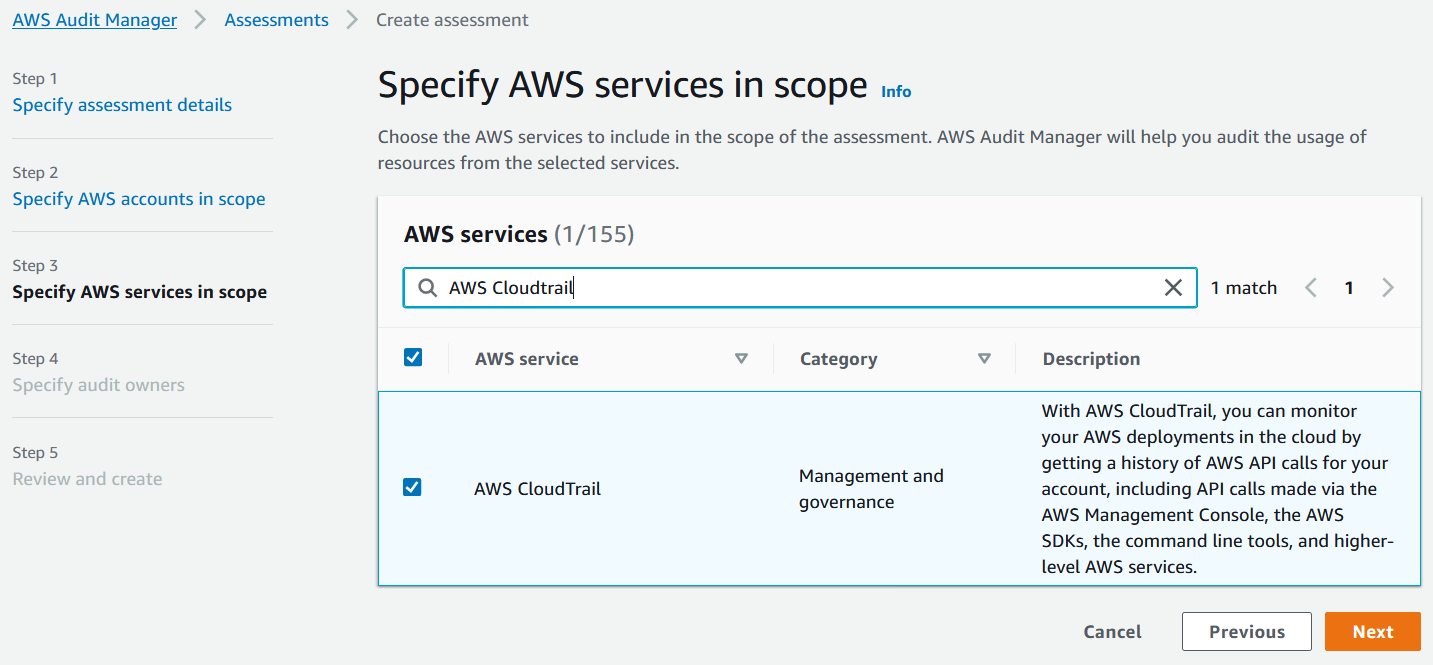Go to next page of results
The image size is (1433, 665).
click(x=1387, y=288)
